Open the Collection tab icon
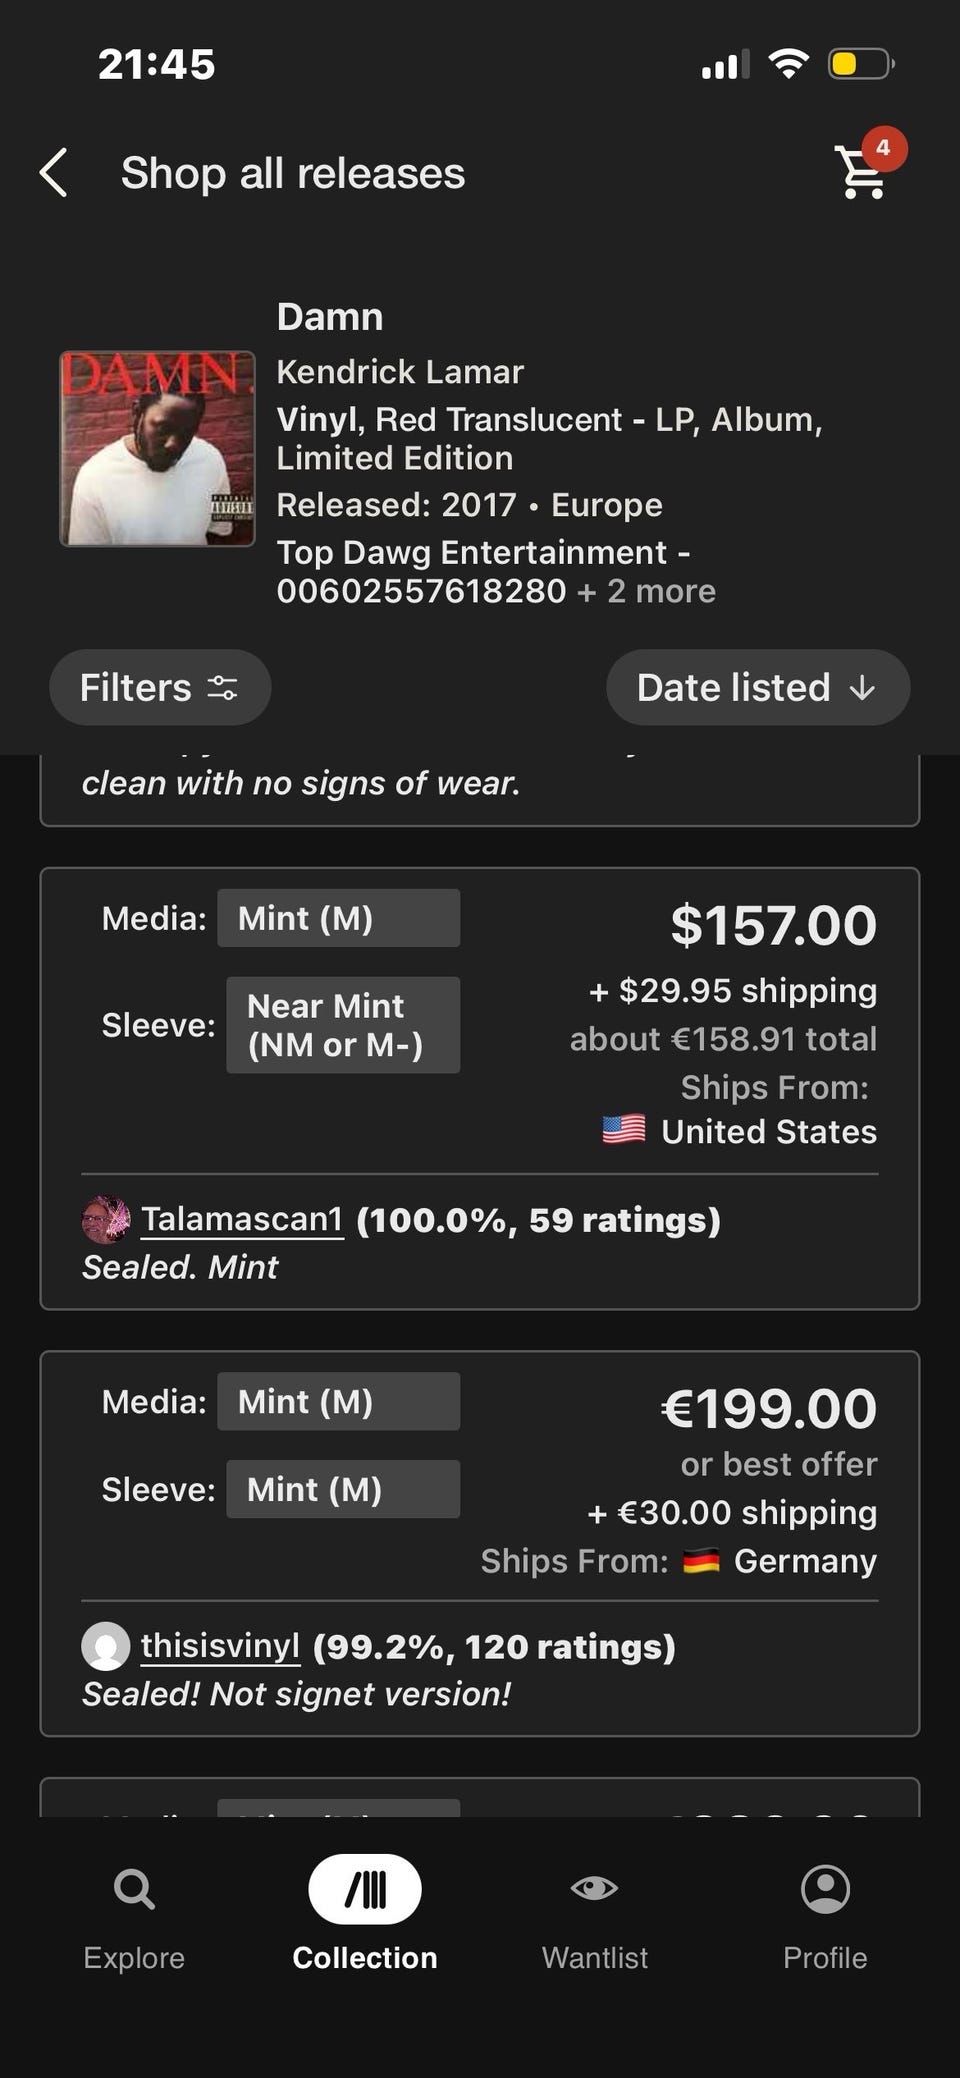Viewport: 960px width, 2078px height. 365,1889
